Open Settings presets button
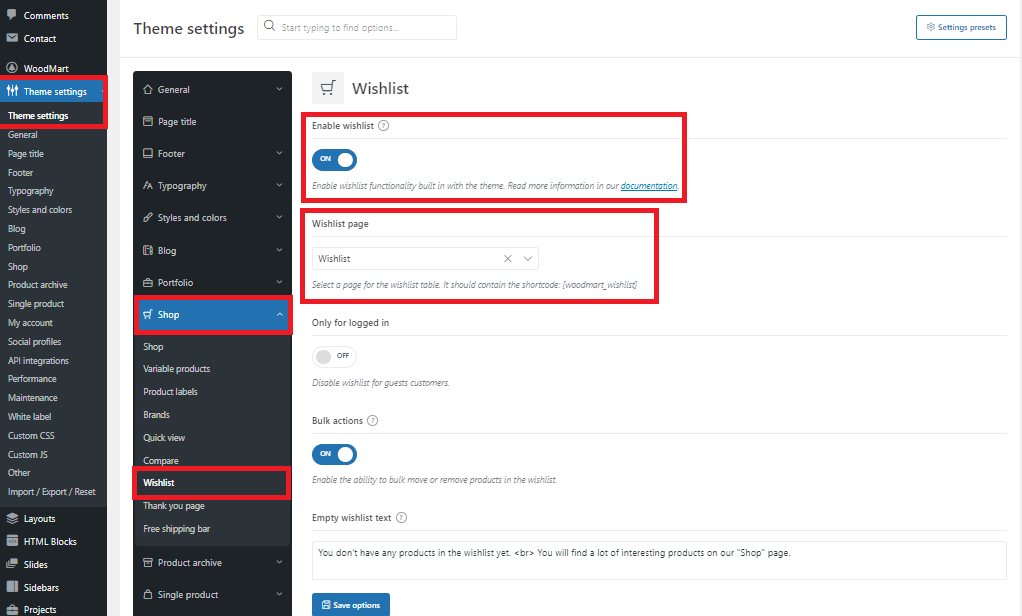1022x616 pixels. (961, 27)
